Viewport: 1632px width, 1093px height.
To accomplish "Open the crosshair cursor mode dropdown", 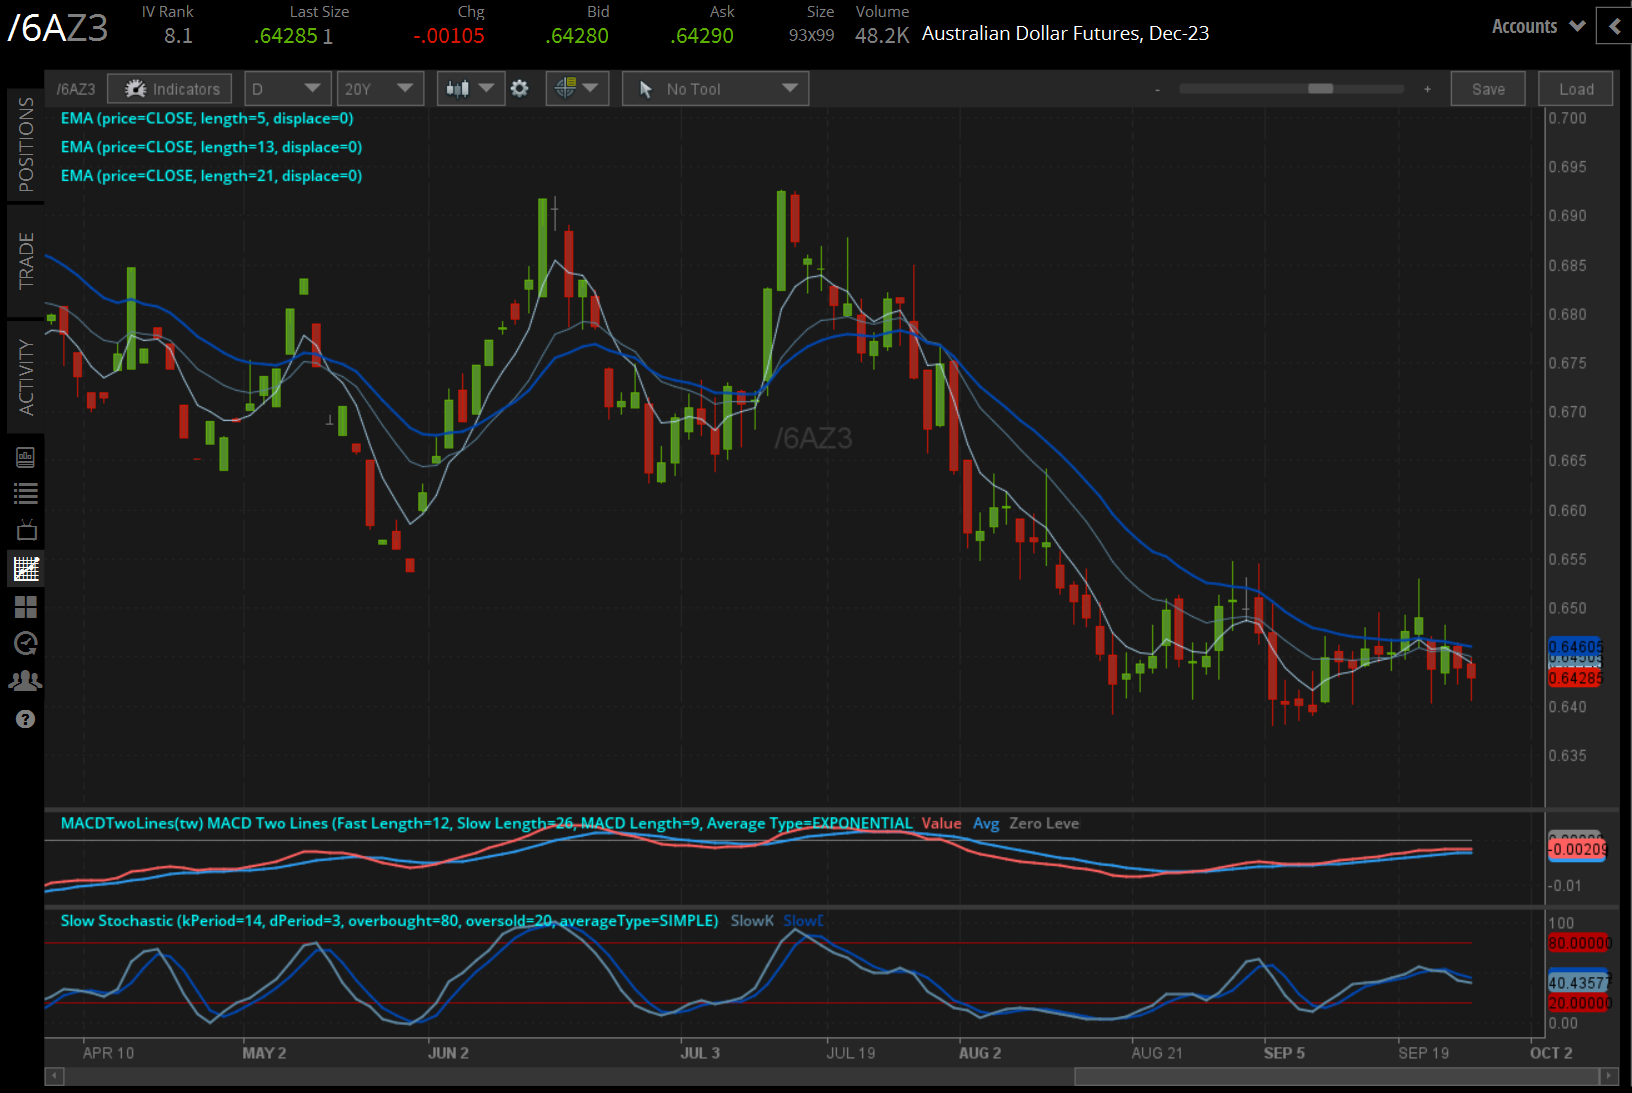I will pos(577,89).
